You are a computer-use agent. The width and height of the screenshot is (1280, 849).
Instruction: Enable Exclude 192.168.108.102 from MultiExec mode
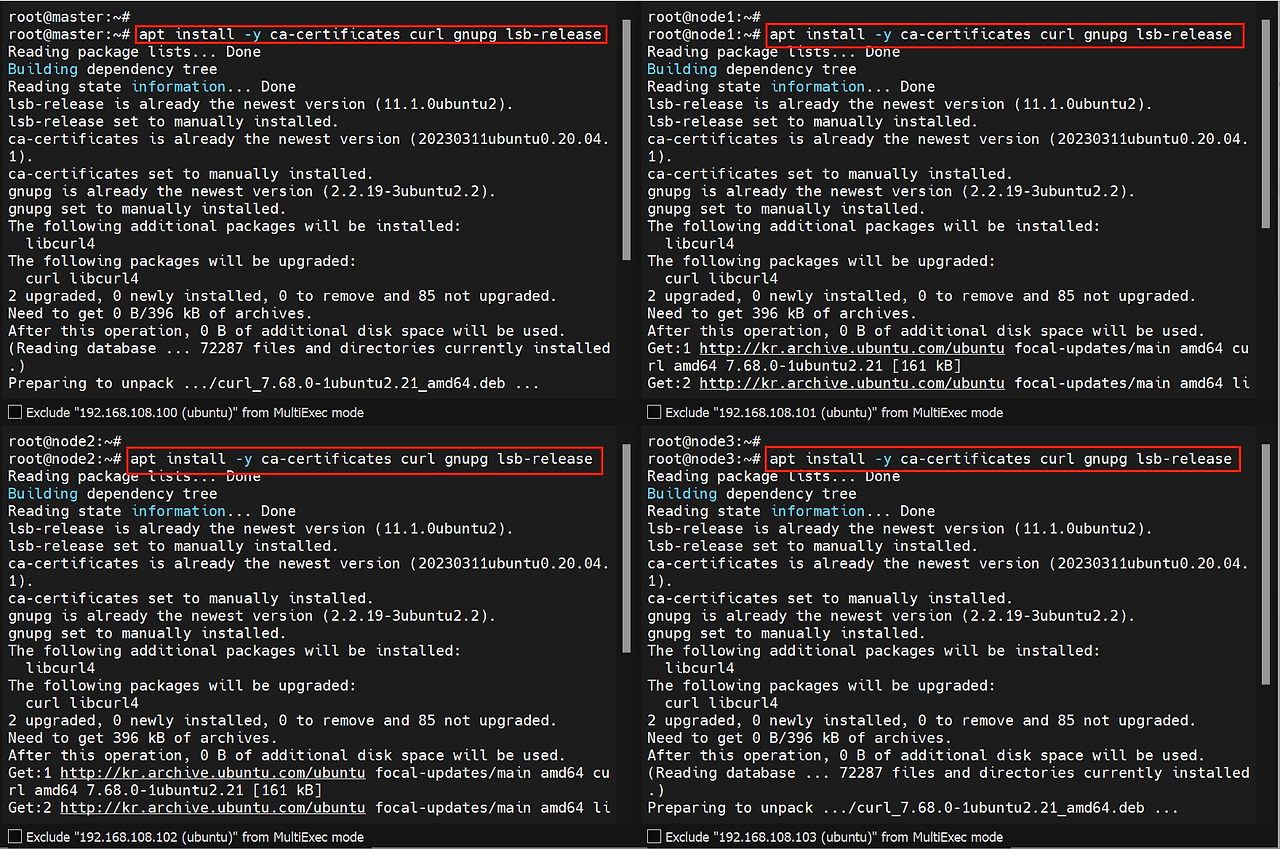click(x=15, y=837)
